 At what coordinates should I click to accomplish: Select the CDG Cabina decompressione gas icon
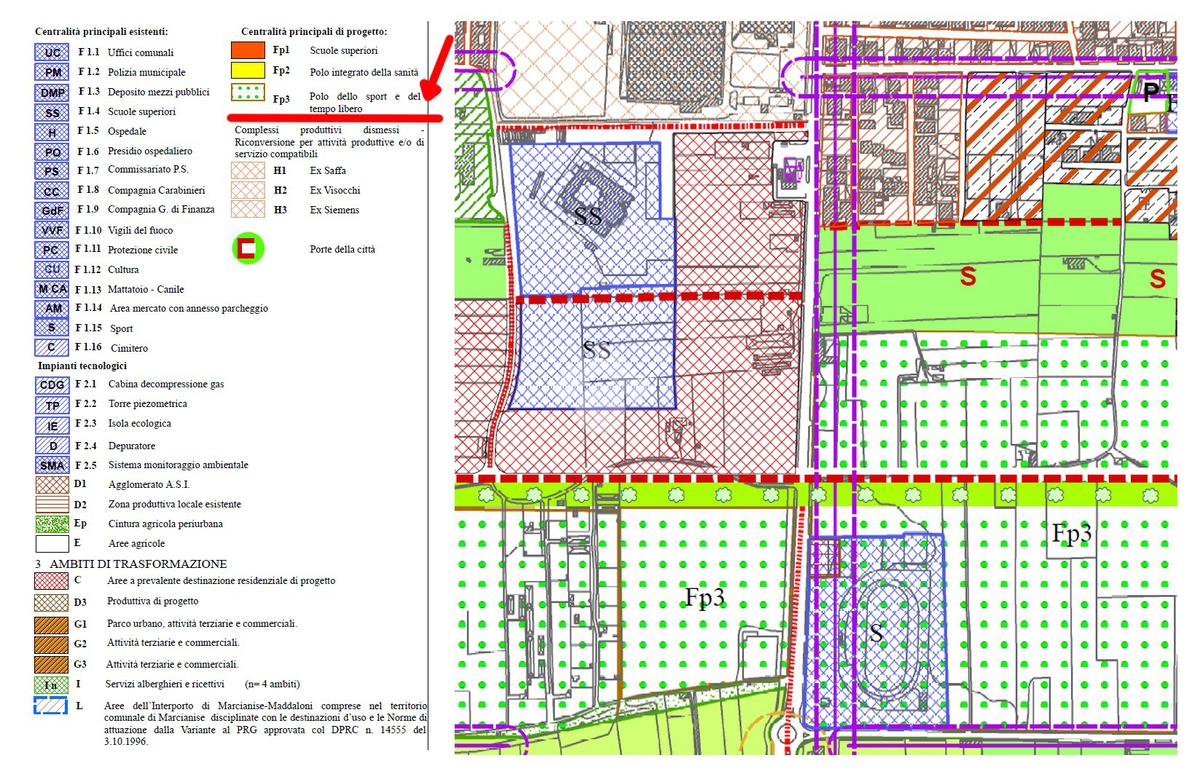click(x=52, y=385)
